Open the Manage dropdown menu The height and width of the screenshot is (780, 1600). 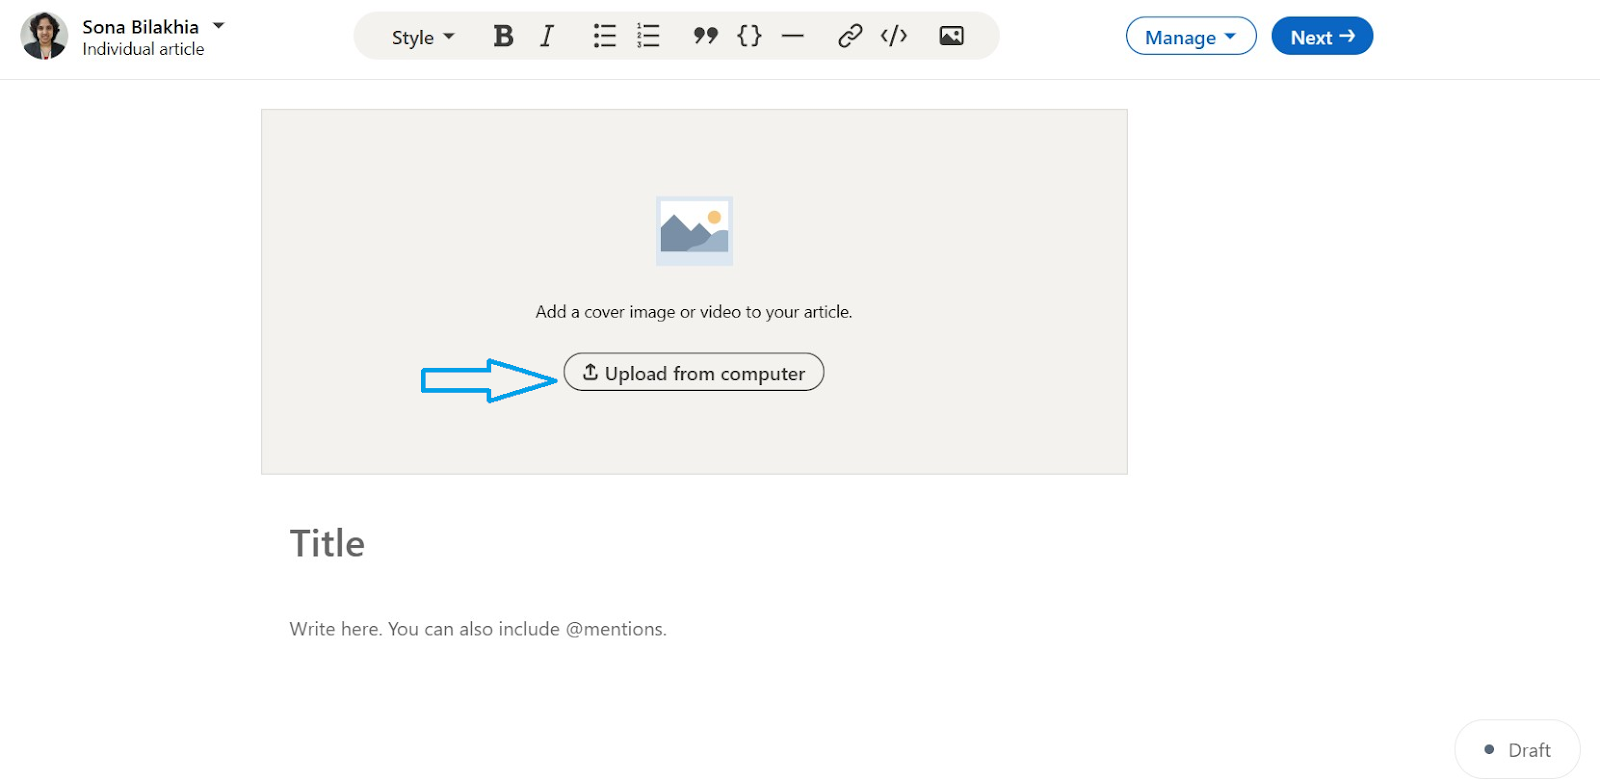1191,36
